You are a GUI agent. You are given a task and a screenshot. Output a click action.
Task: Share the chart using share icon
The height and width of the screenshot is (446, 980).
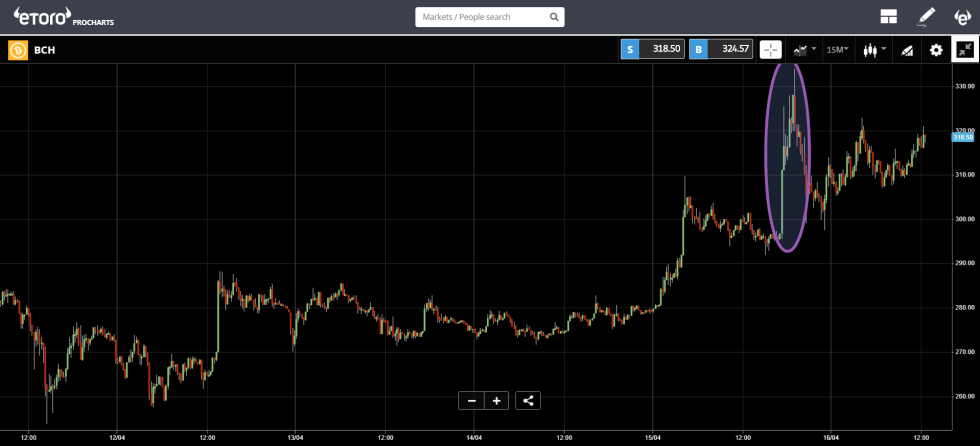tap(529, 401)
